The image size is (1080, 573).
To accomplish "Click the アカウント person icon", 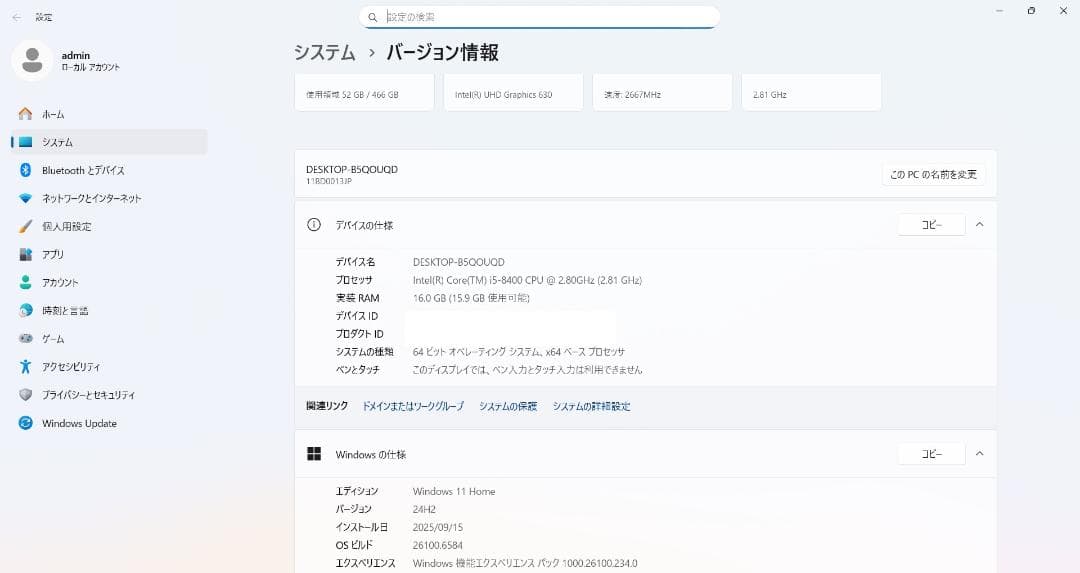I will [25, 282].
